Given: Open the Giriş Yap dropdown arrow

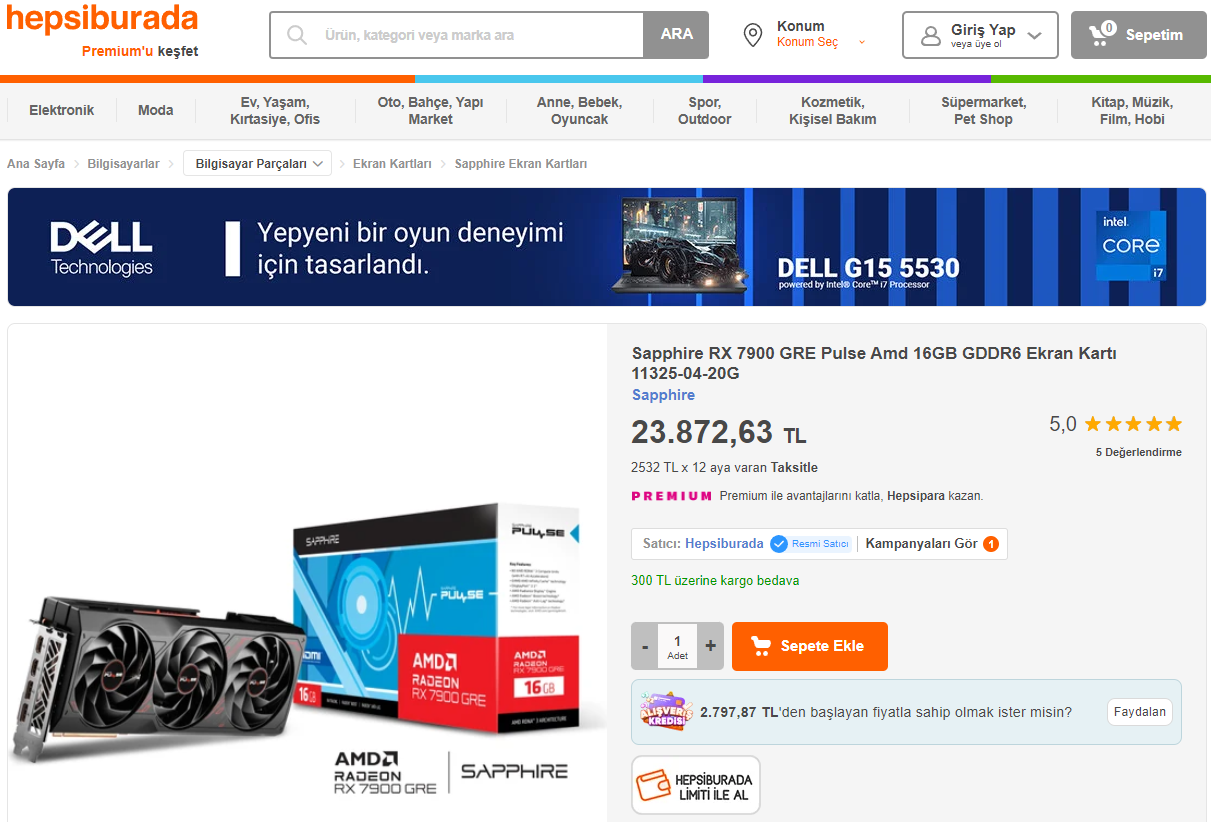Looking at the screenshot, I should [1035, 36].
